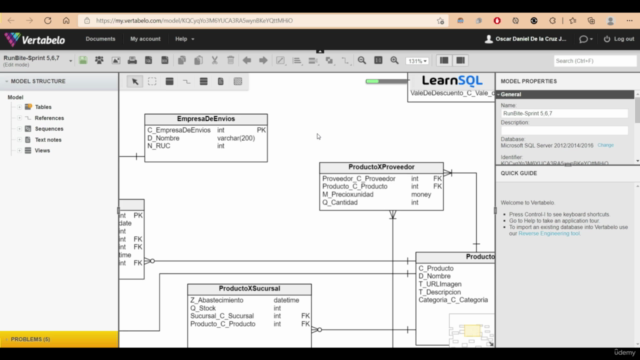640x360 pixels.
Task: Select the ProductoXSucursal table header
Action: (249, 289)
